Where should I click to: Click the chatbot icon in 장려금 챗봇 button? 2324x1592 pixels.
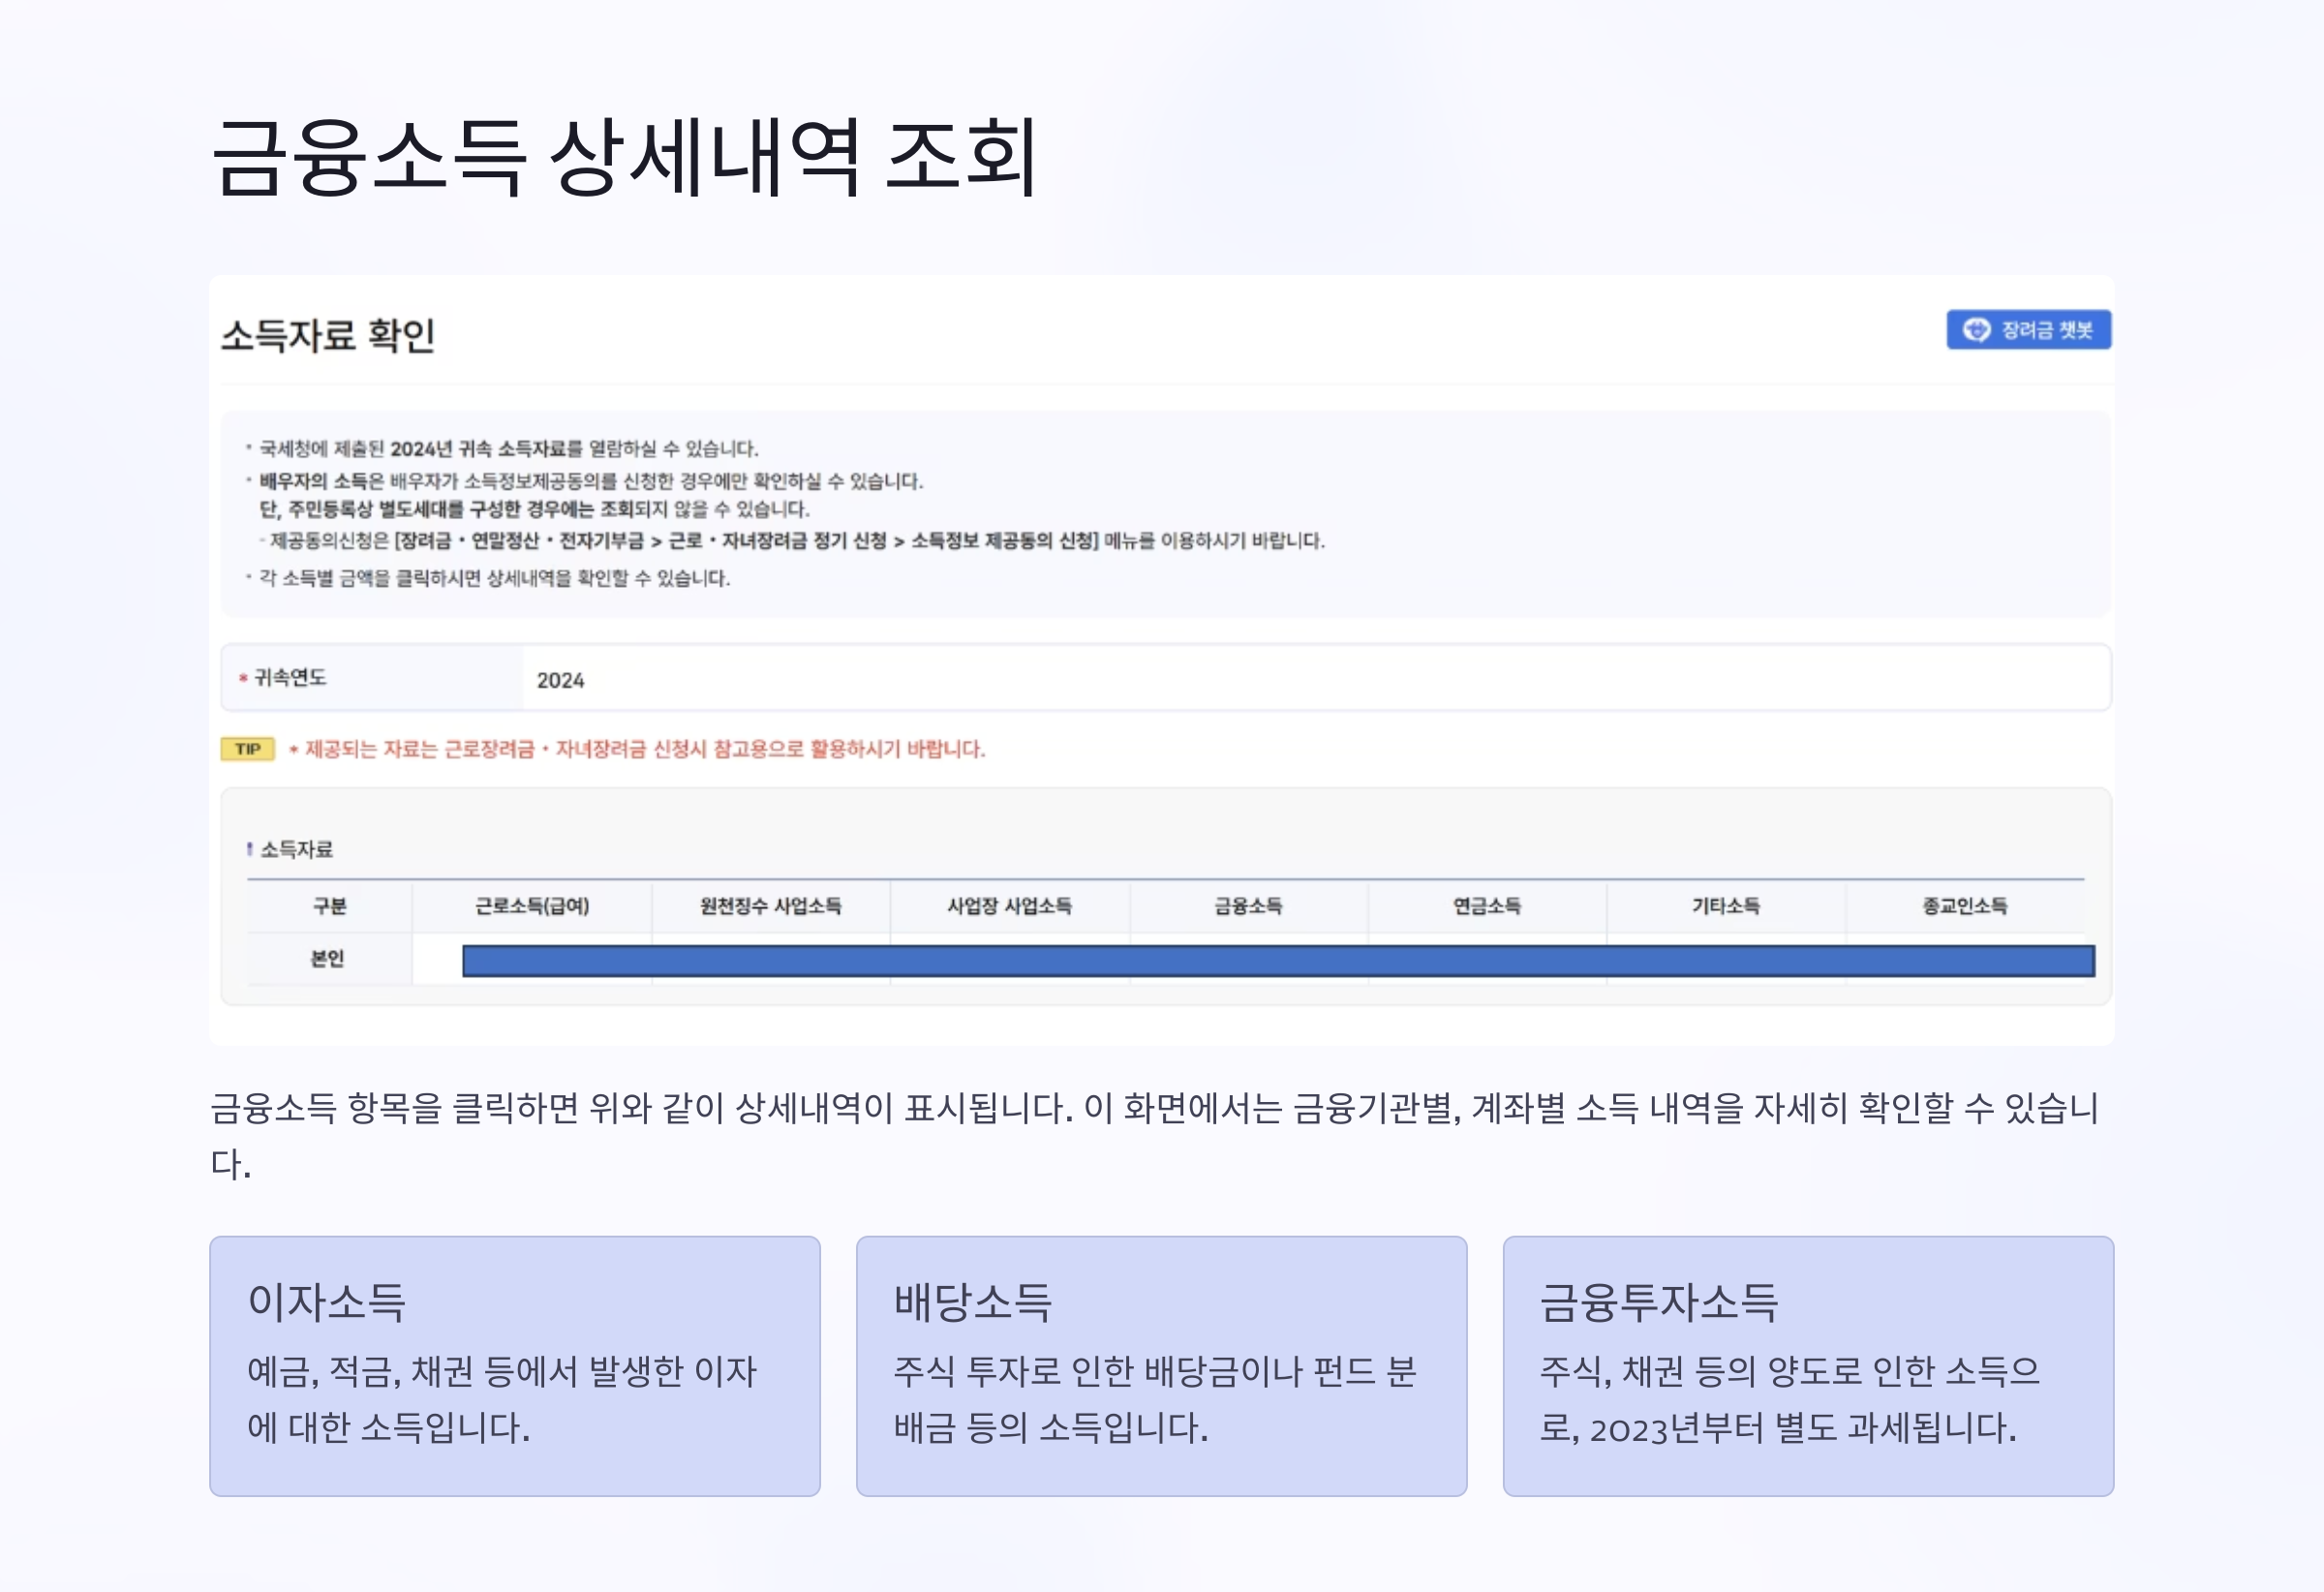click(1976, 330)
